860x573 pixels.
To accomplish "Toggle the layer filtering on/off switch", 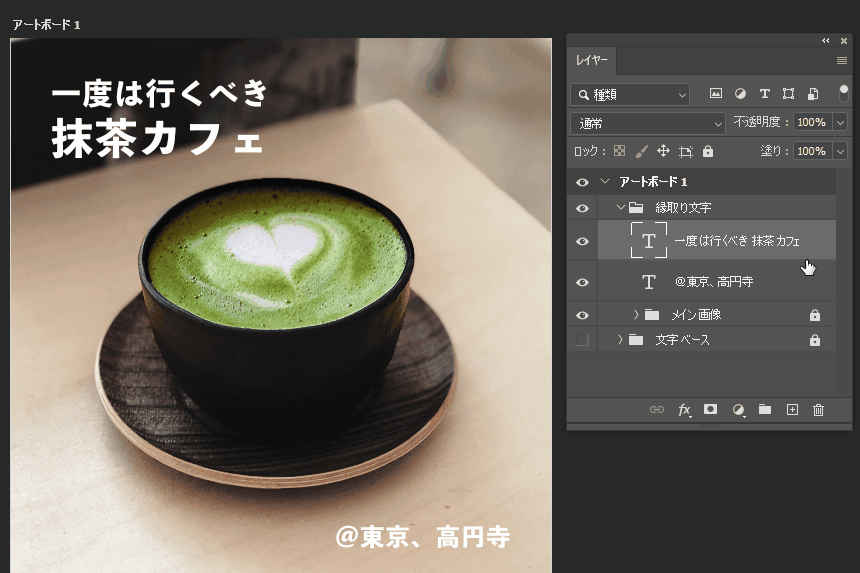I will [844, 93].
